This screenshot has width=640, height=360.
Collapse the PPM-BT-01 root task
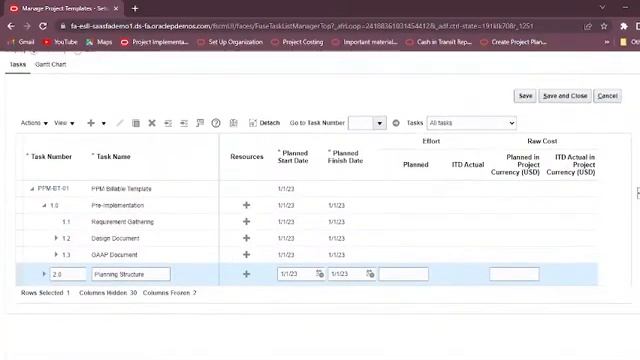[x=32, y=189]
